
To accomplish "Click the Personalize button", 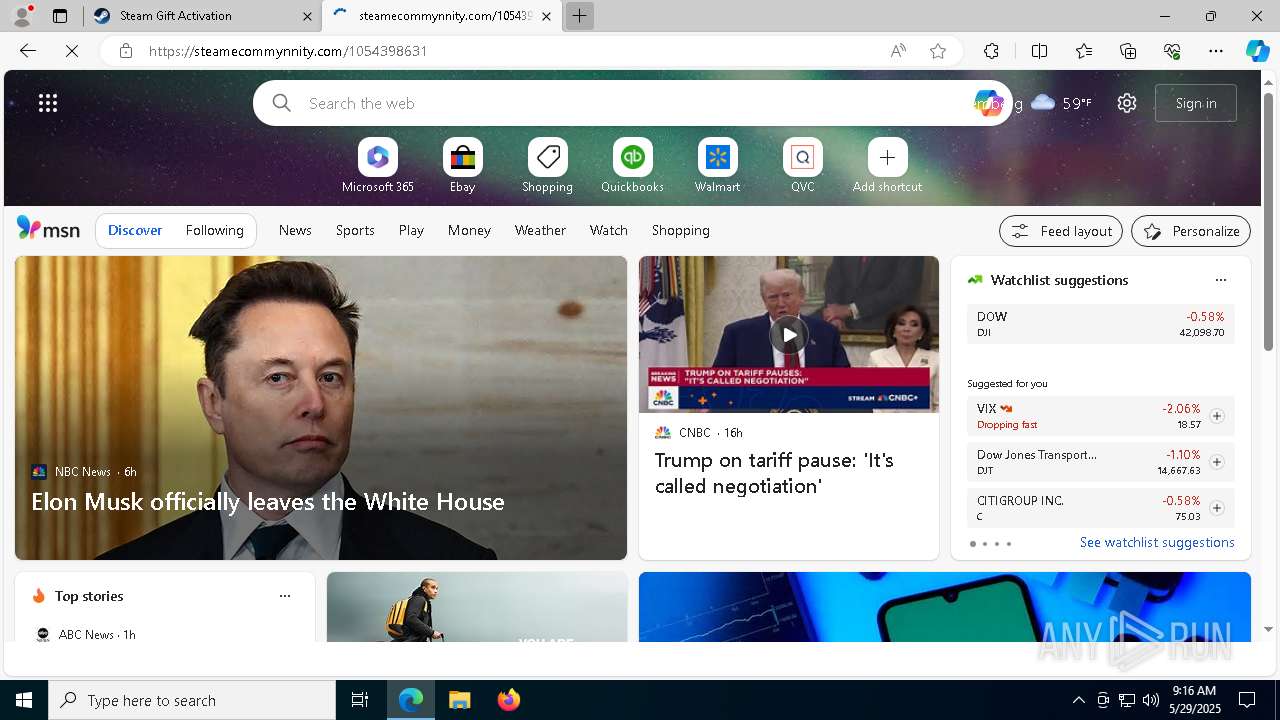I will (1191, 231).
